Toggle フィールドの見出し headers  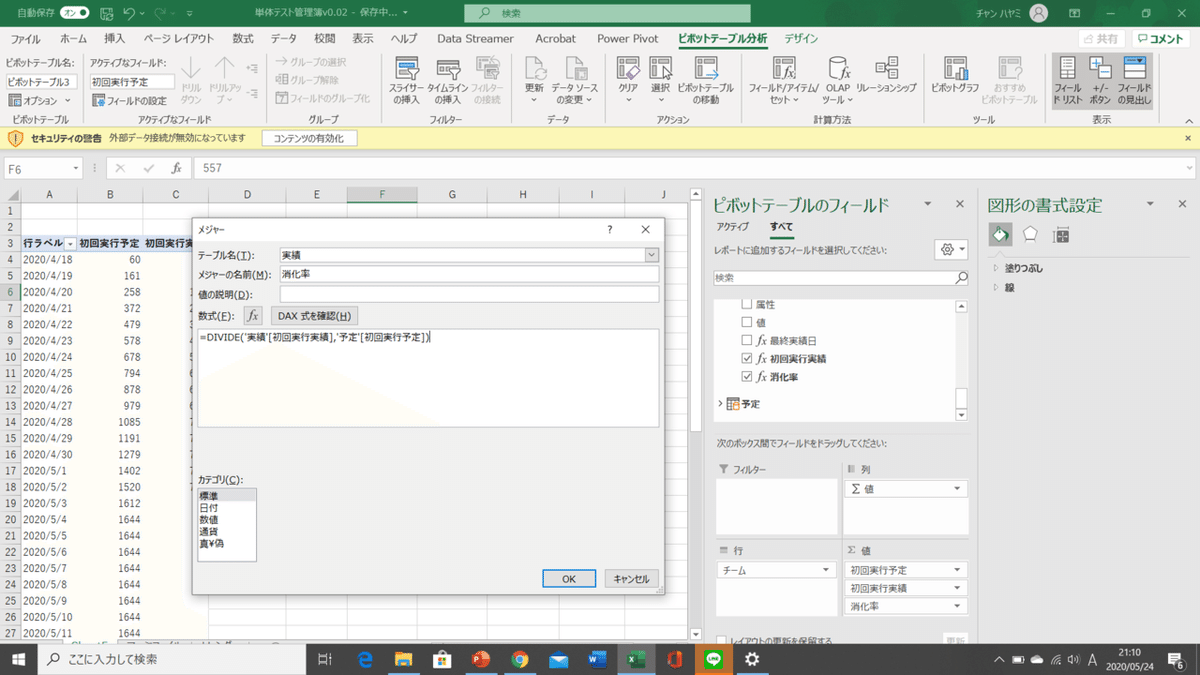point(1134,81)
